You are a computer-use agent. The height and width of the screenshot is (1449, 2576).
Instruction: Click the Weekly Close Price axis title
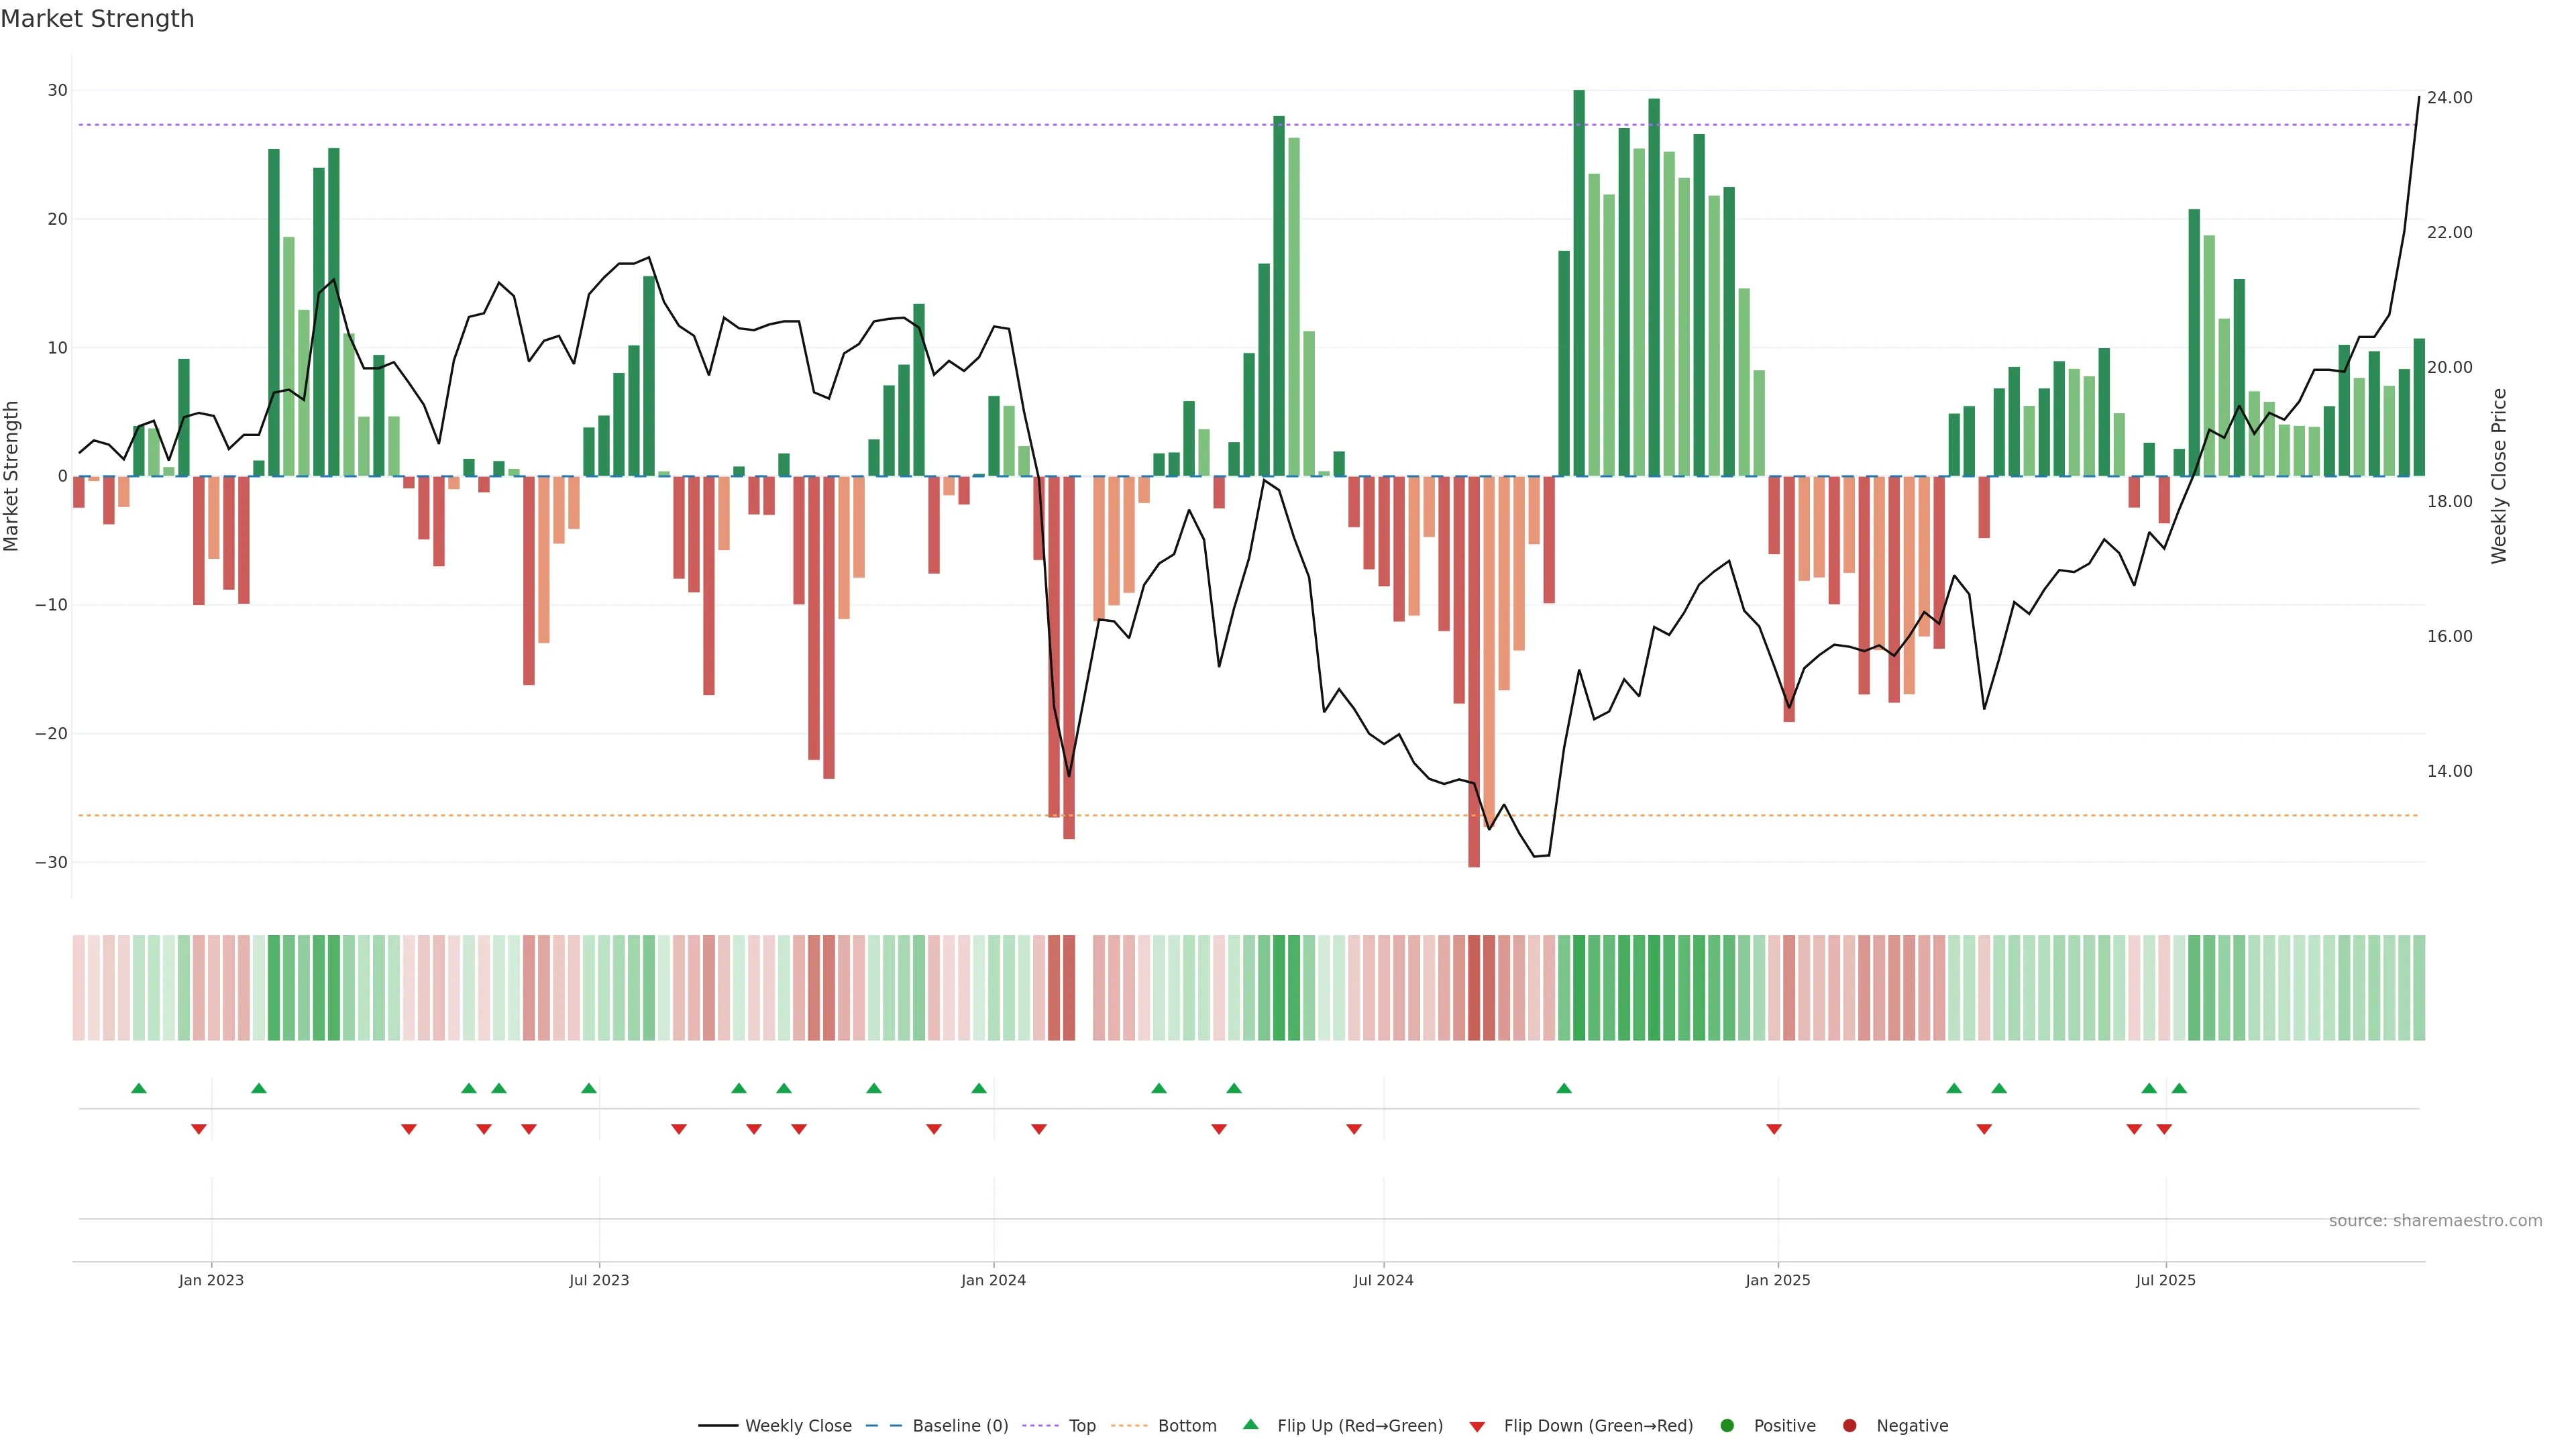[x=2499, y=476]
